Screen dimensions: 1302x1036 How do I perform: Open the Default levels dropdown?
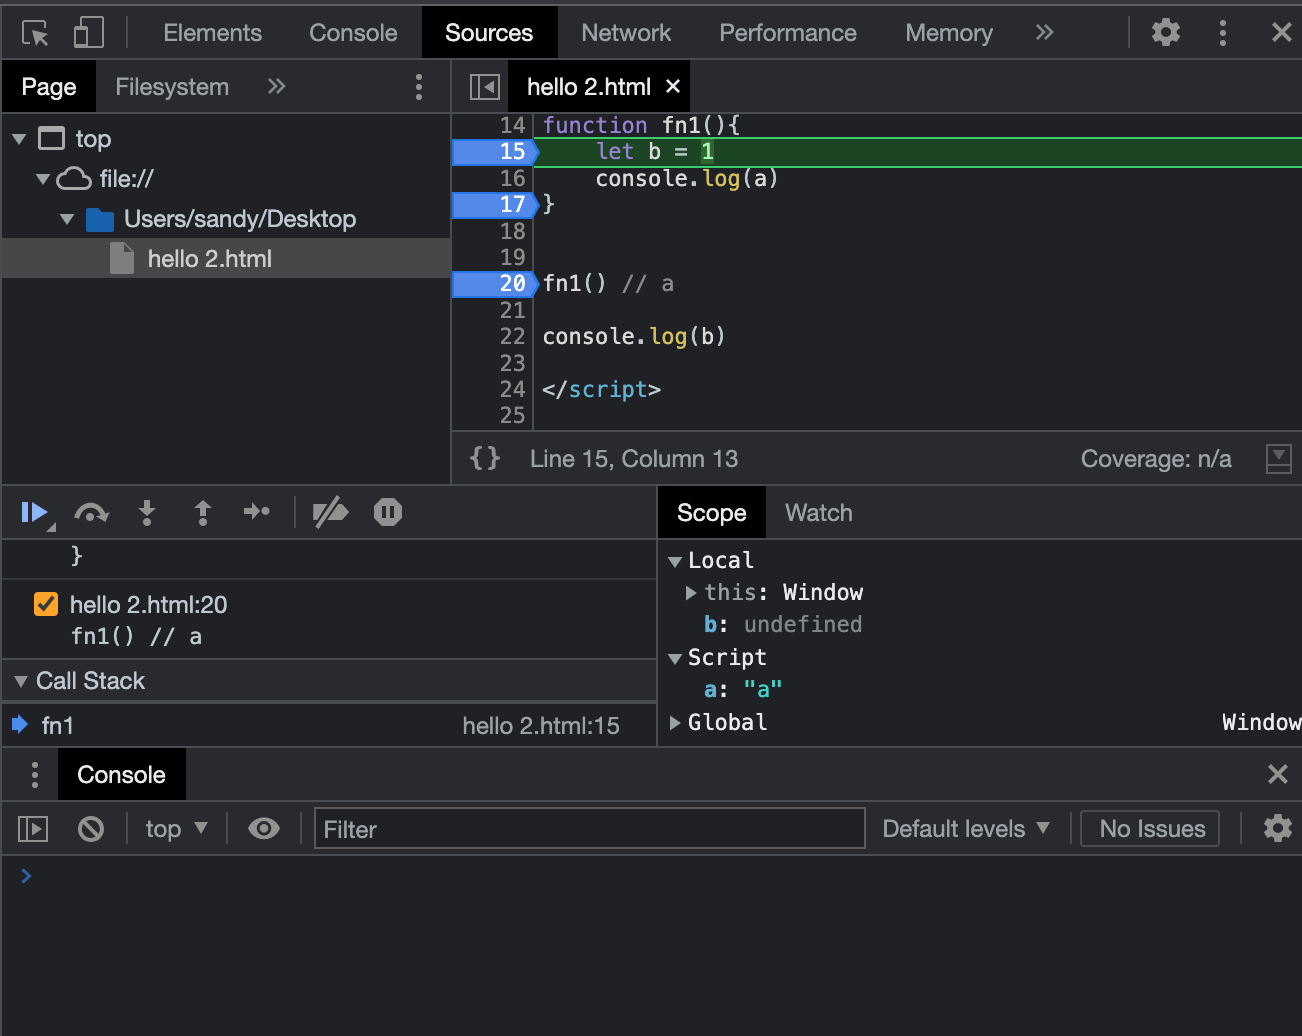click(x=966, y=829)
